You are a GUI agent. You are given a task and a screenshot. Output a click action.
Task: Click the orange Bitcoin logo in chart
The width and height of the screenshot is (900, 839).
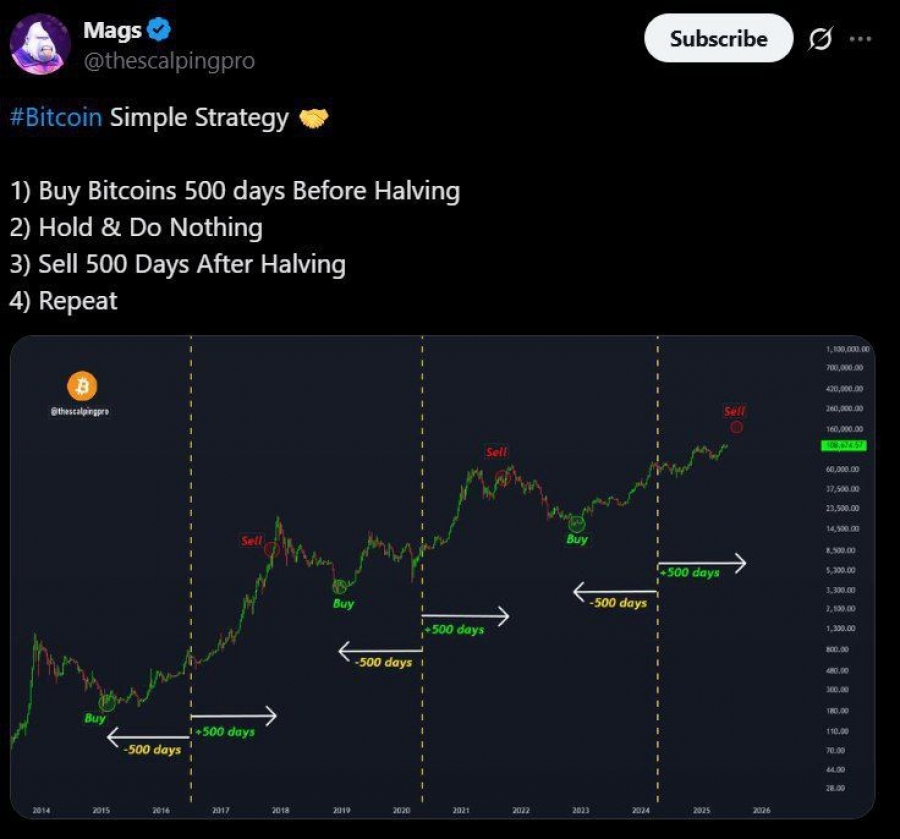click(x=82, y=386)
